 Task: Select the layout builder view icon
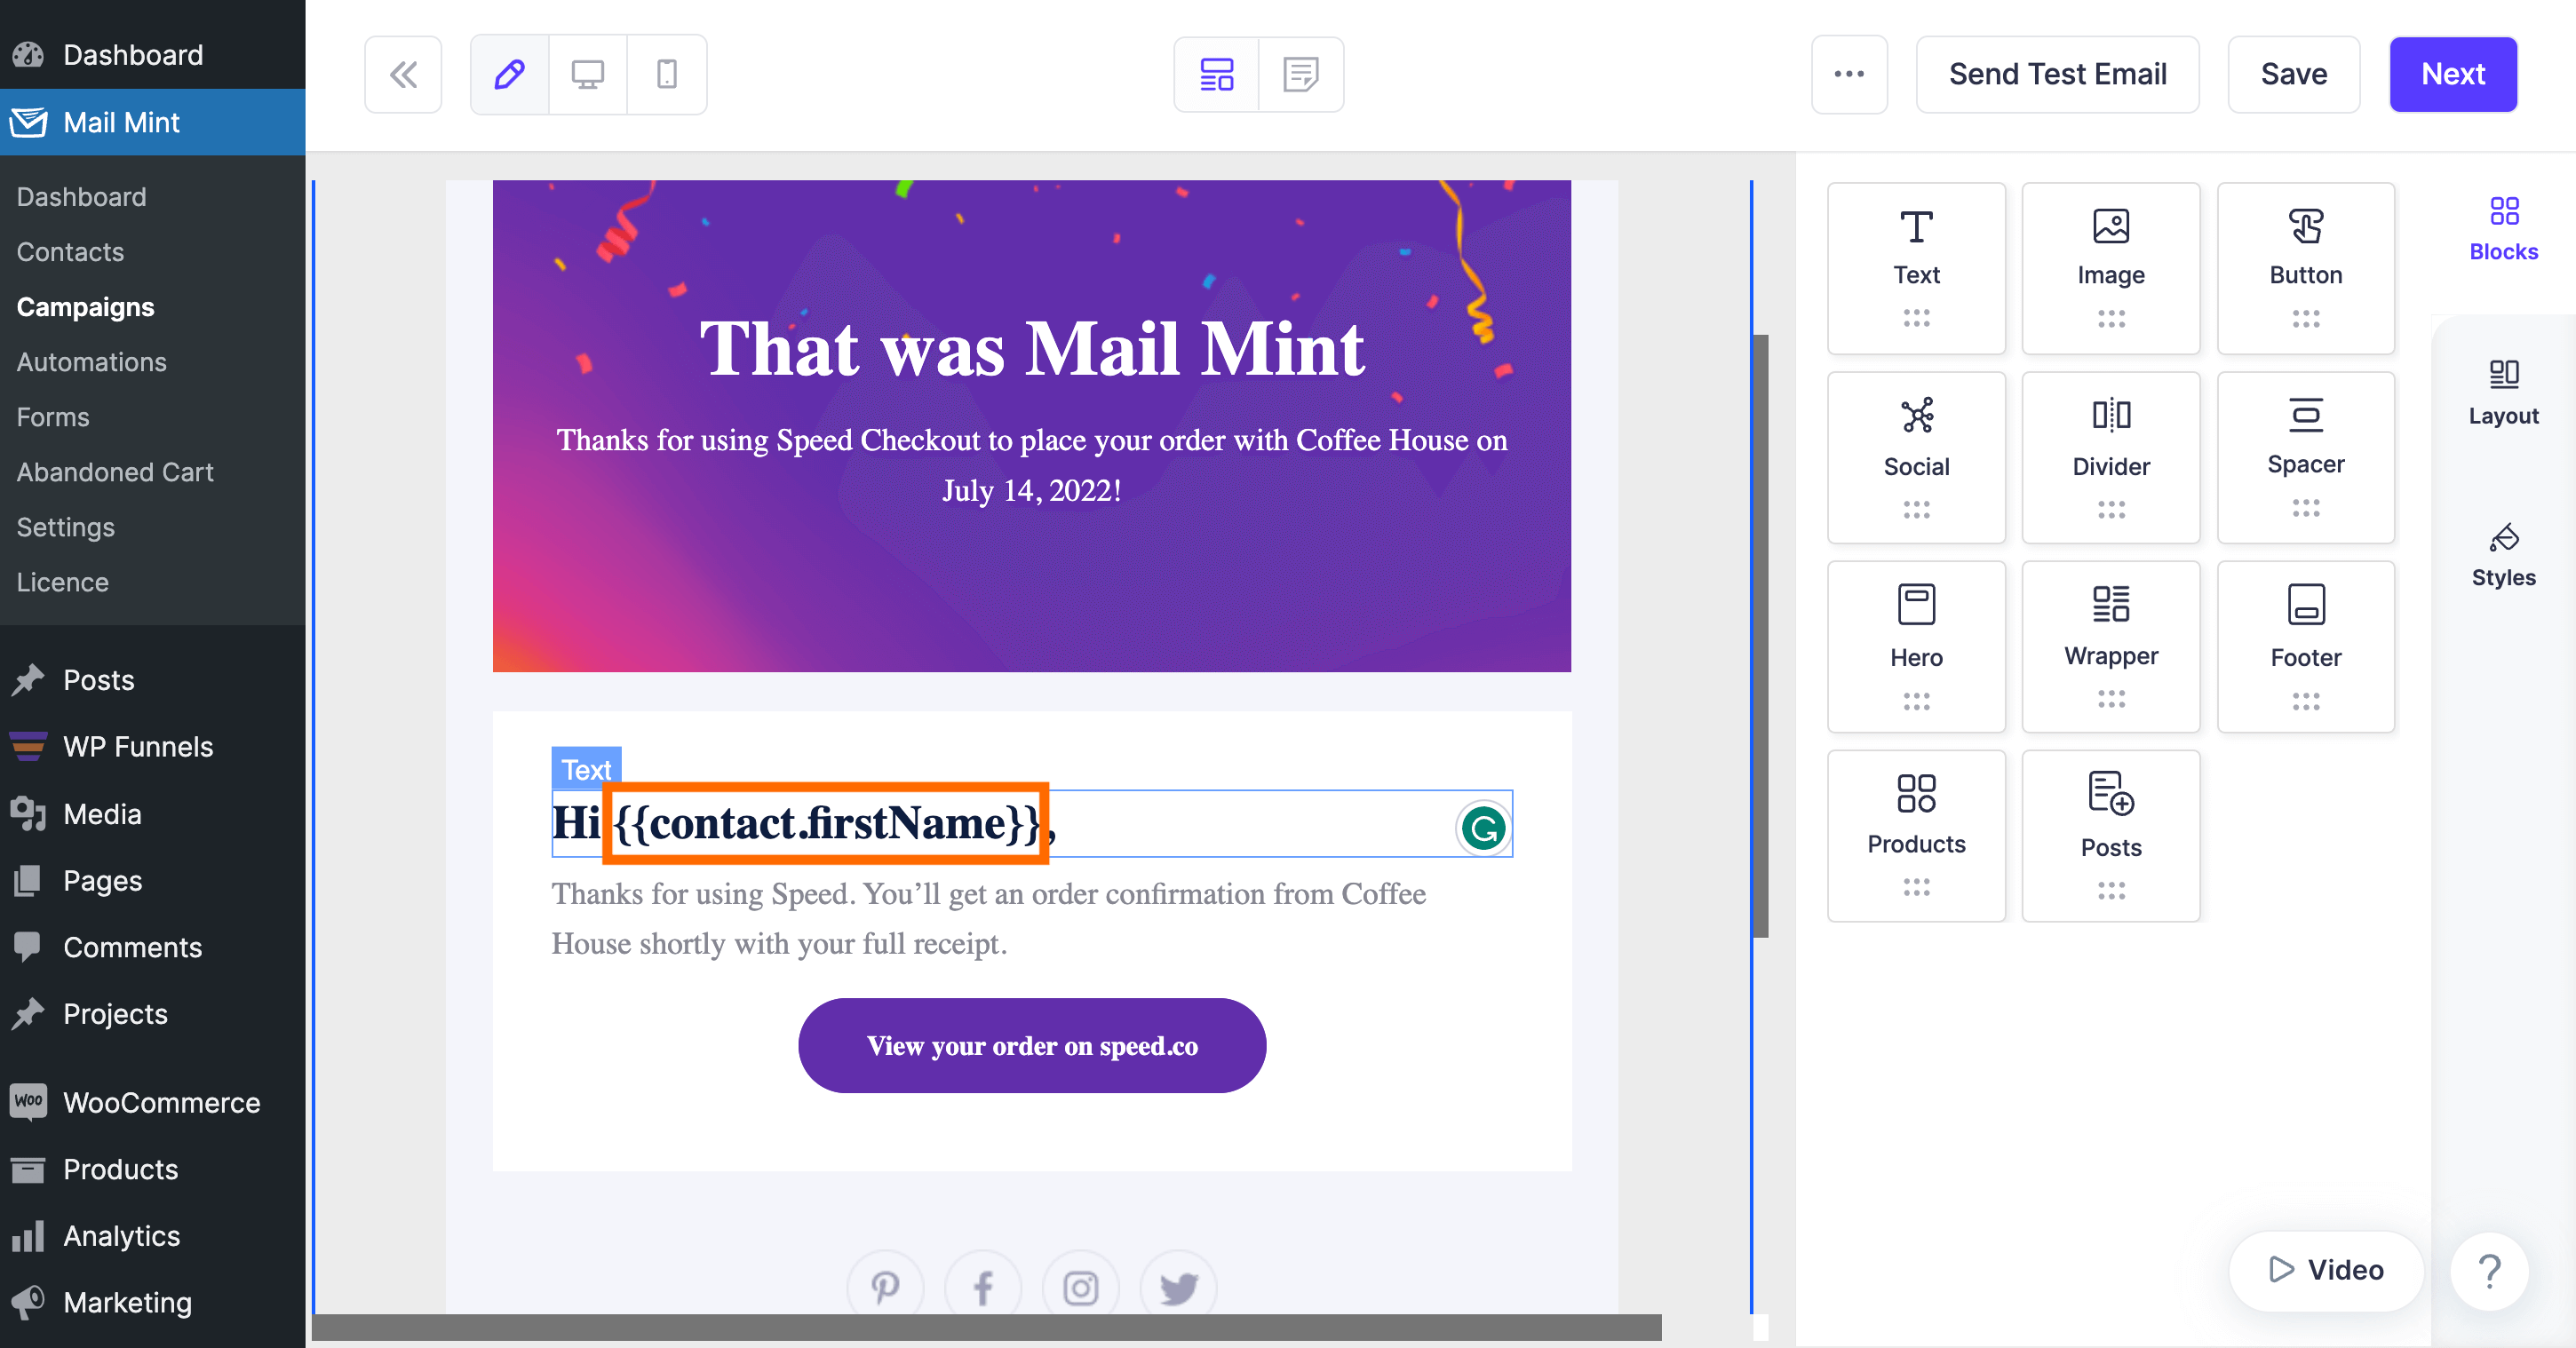pos(1216,74)
